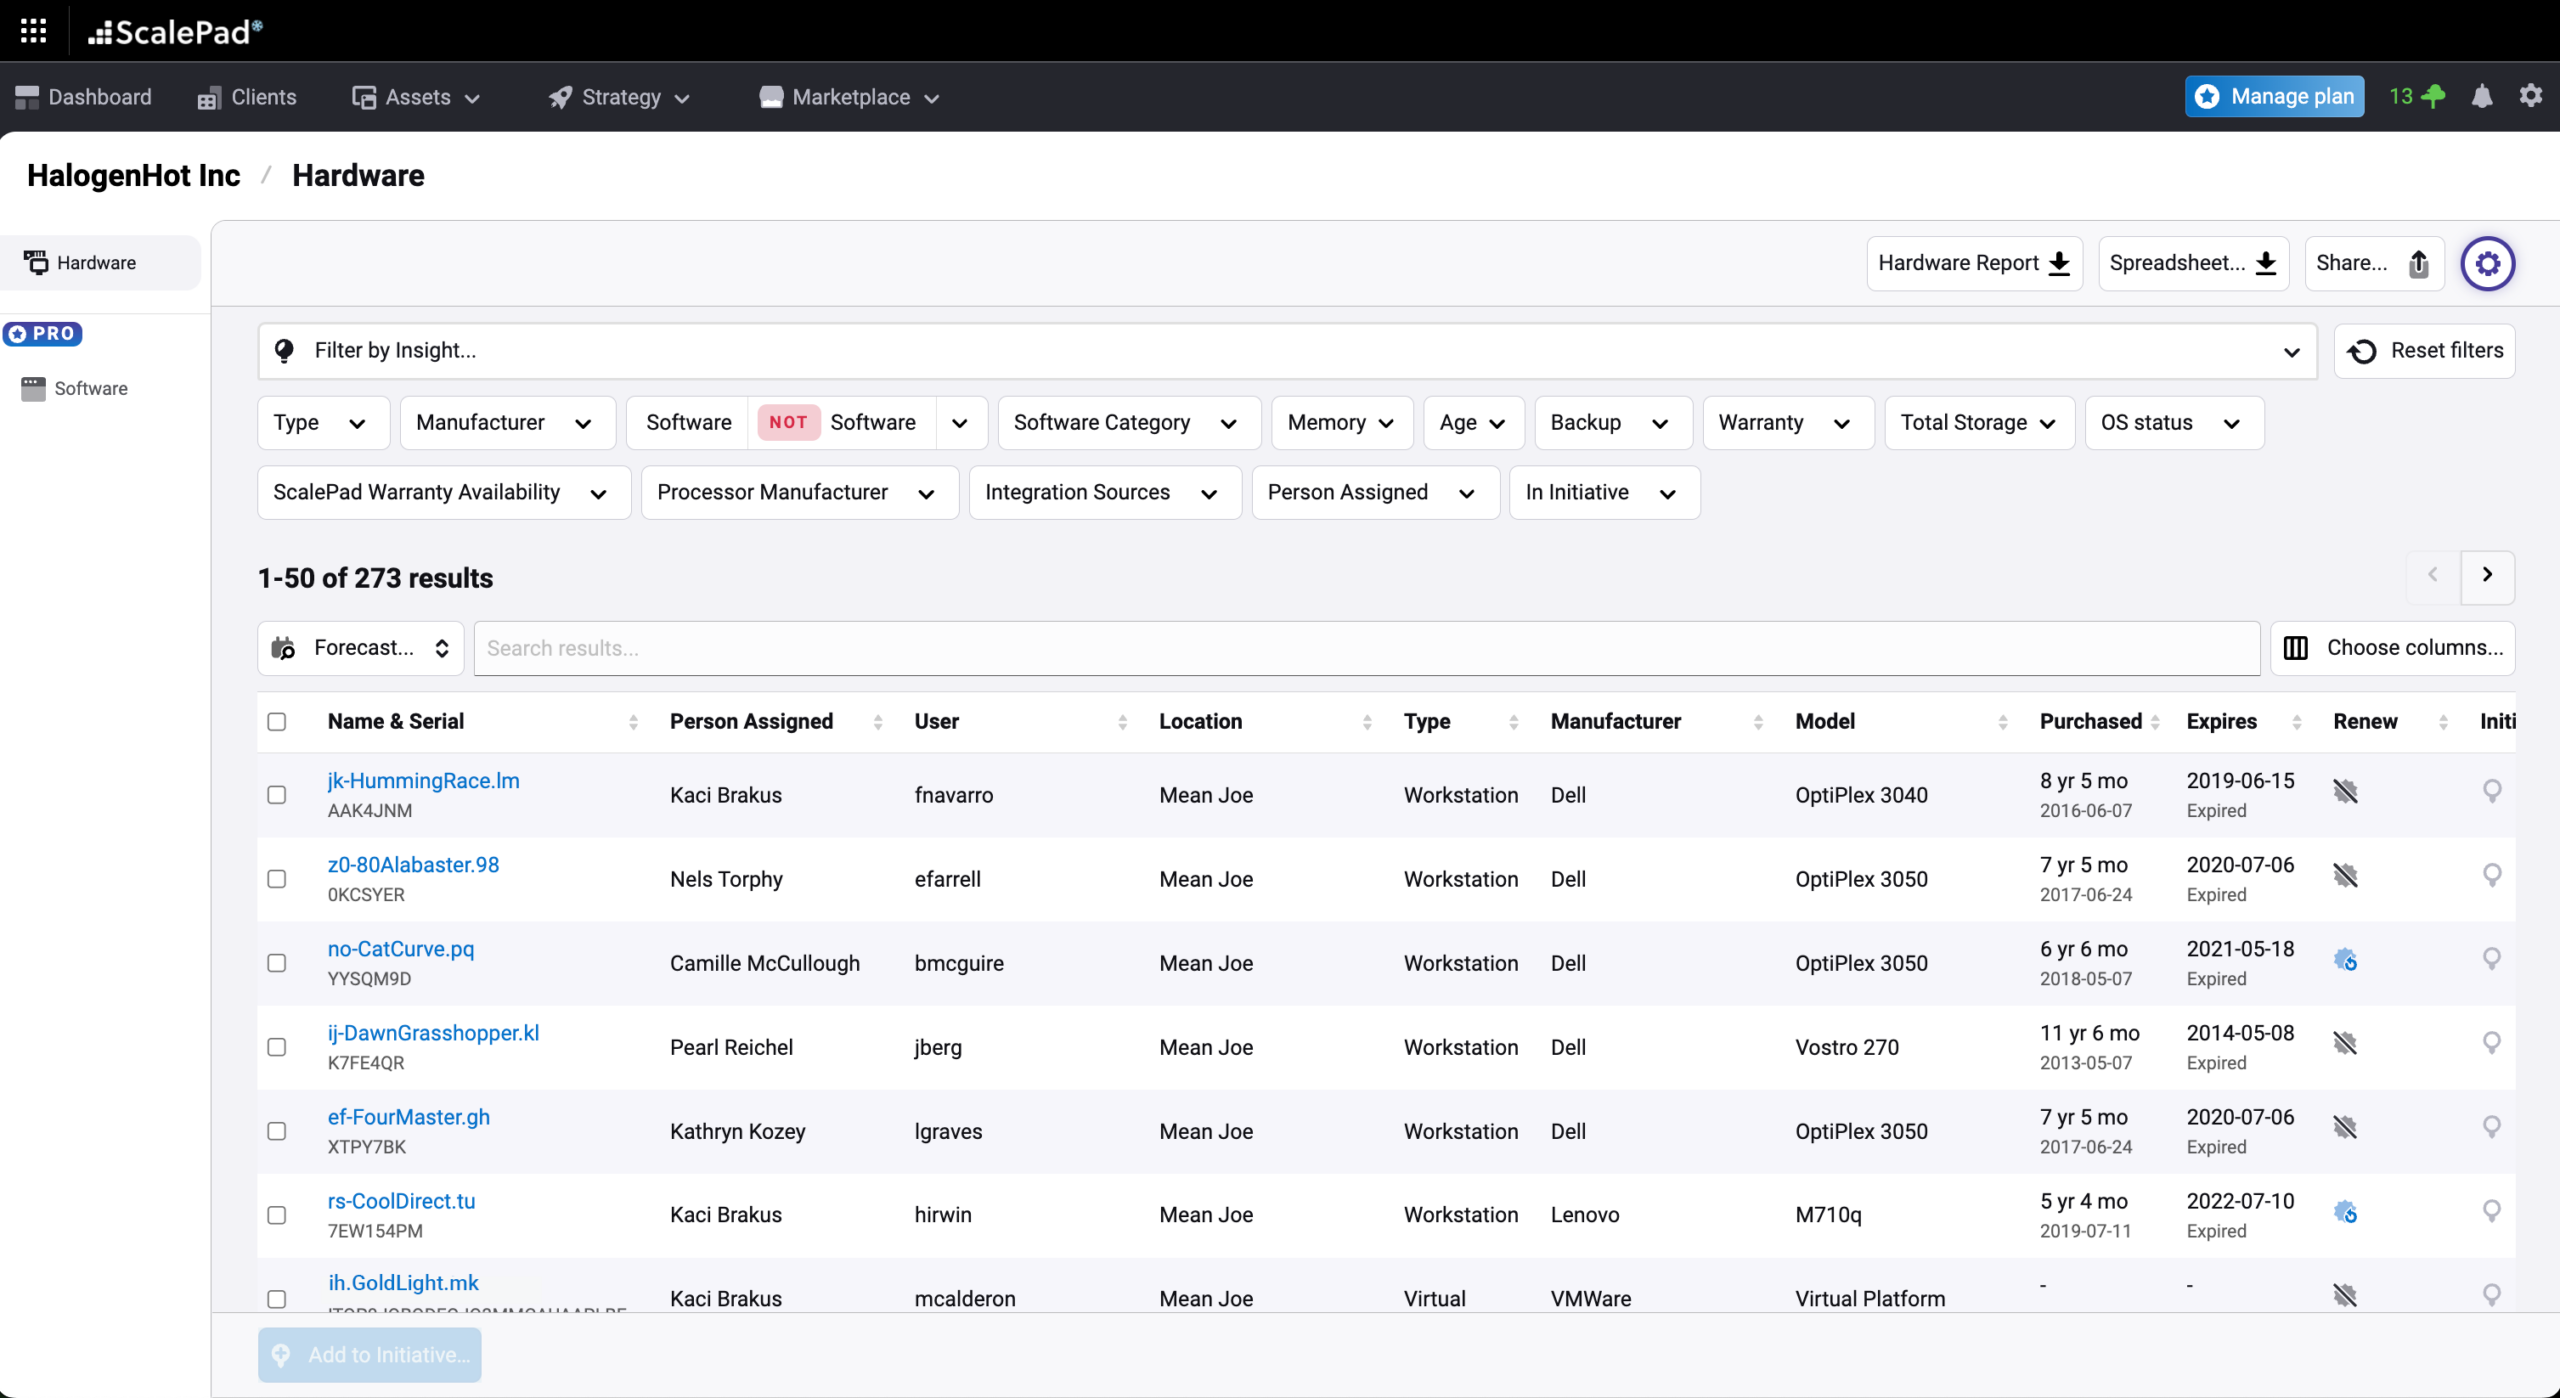Sort by Person Assigned column arrows
This screenshot has width=2560, height=1398.
pos(878,722)
